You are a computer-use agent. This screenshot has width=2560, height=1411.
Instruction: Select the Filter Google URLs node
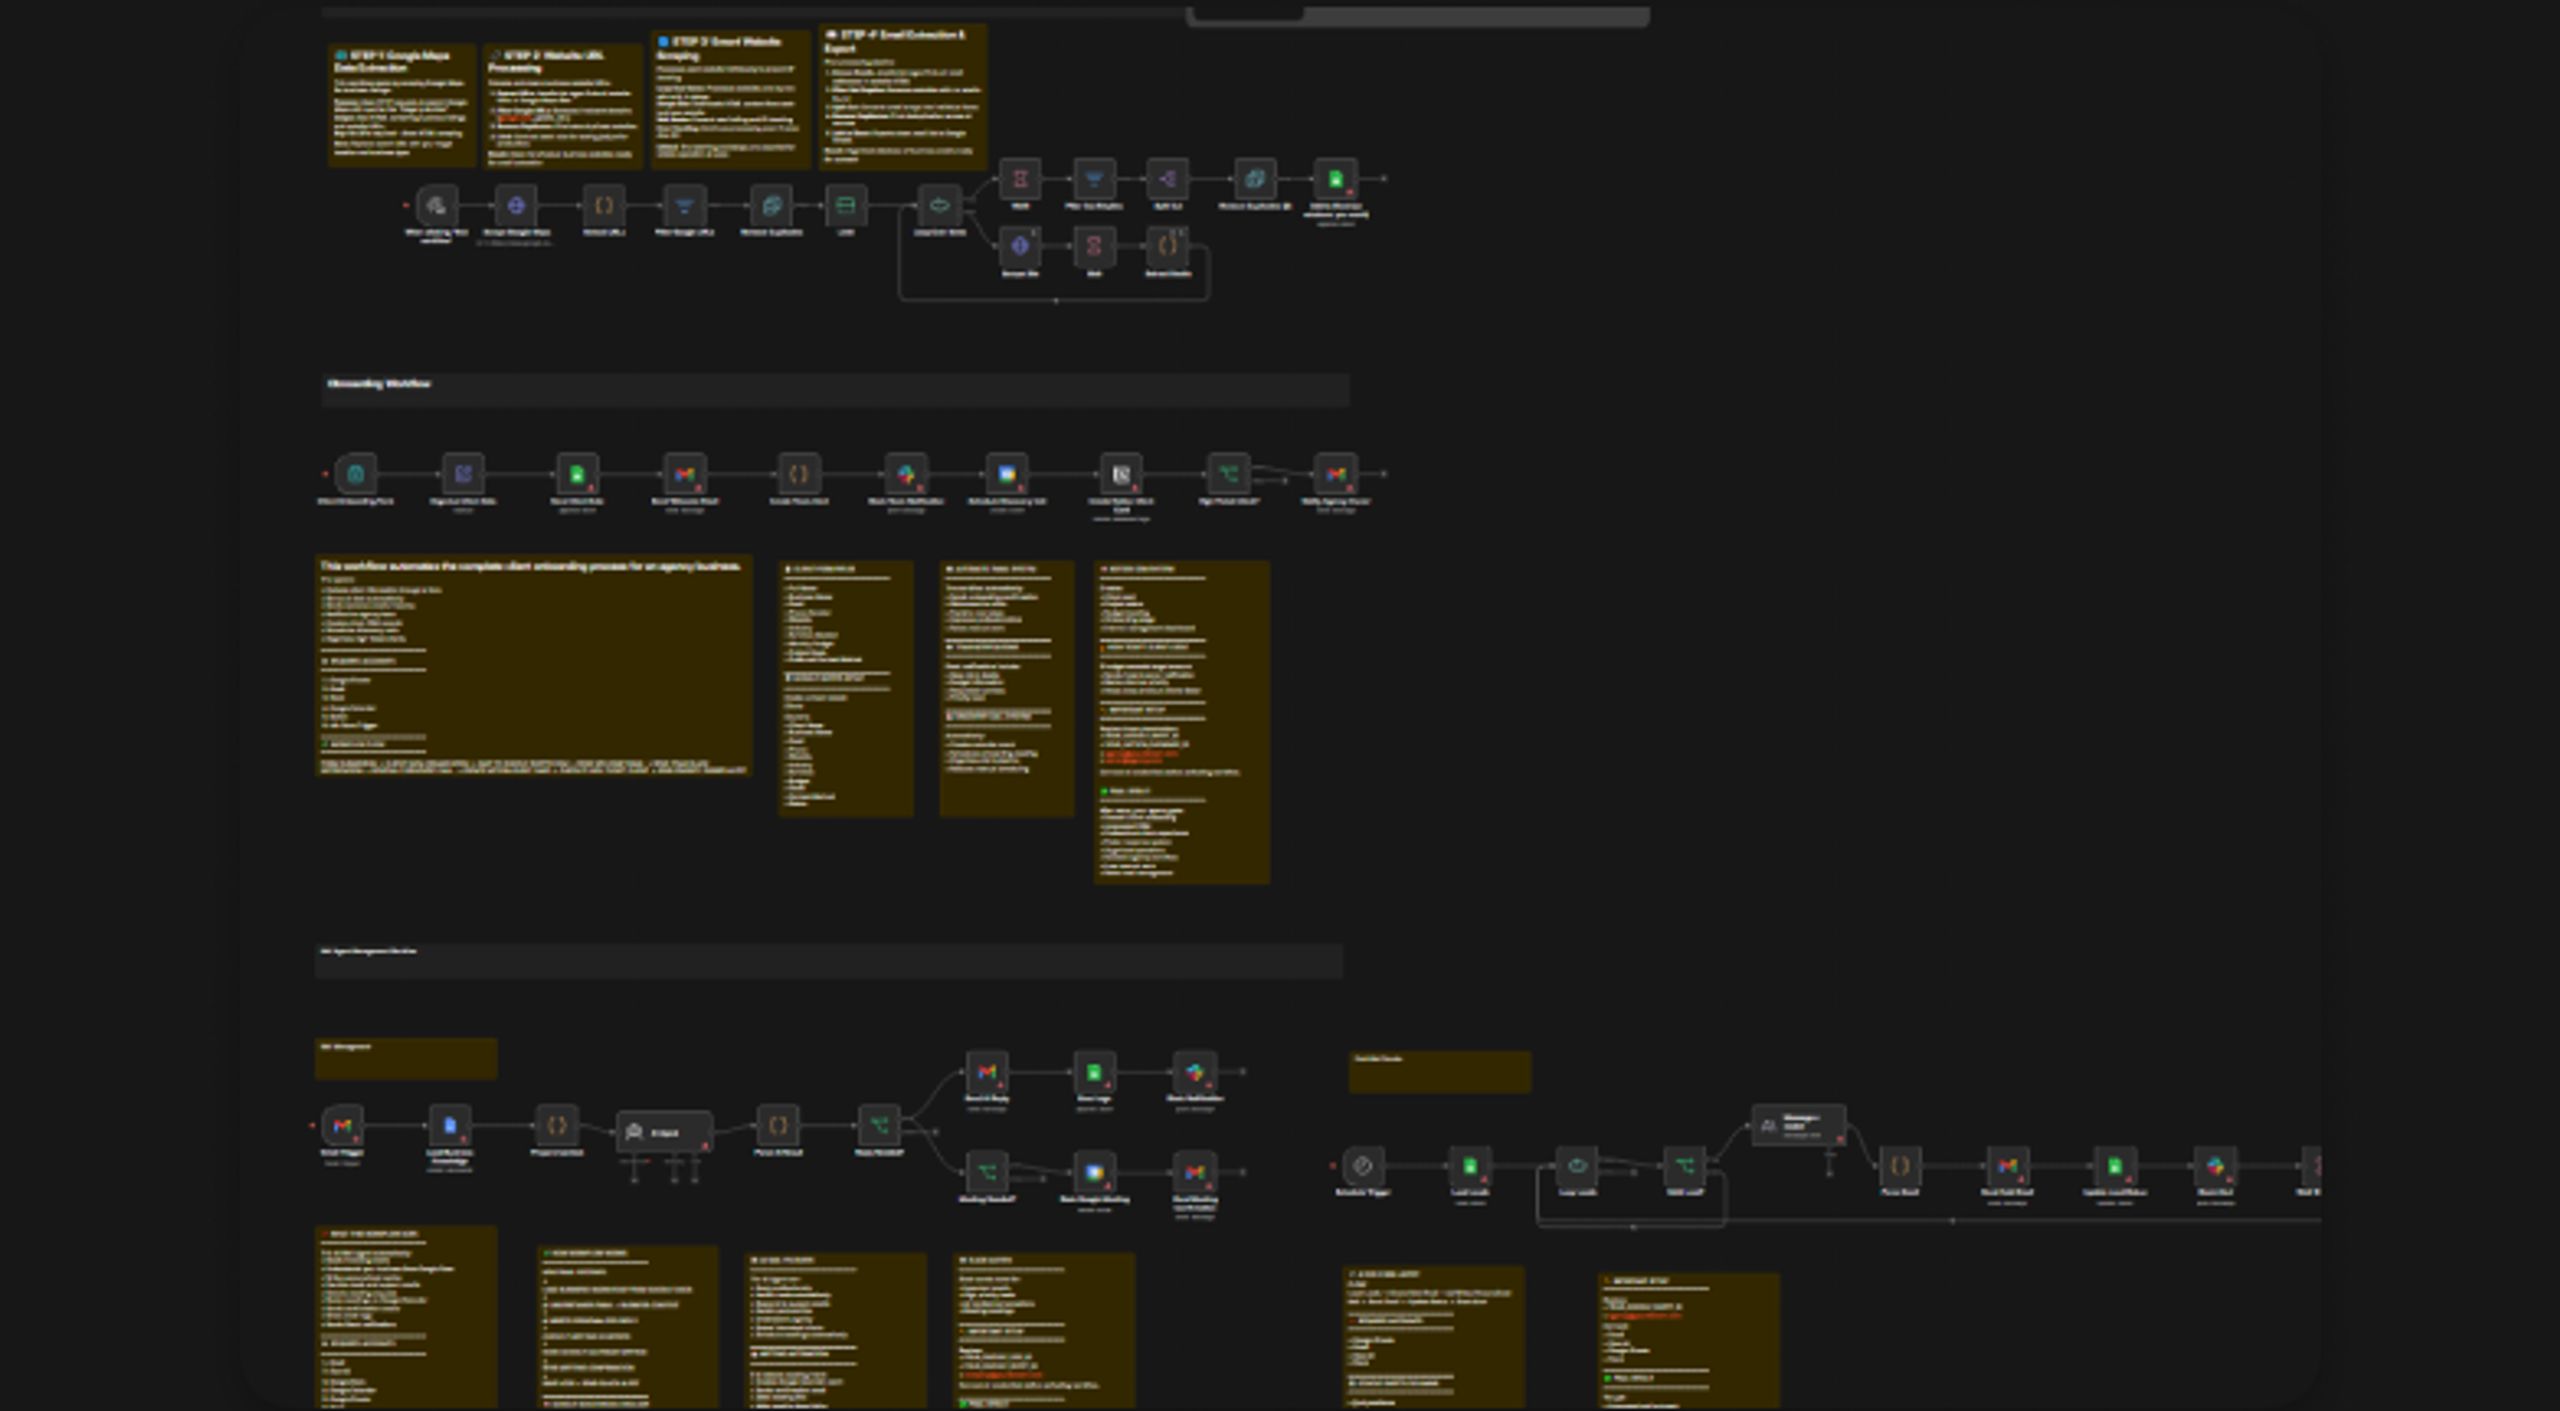(x=684, y=206)
